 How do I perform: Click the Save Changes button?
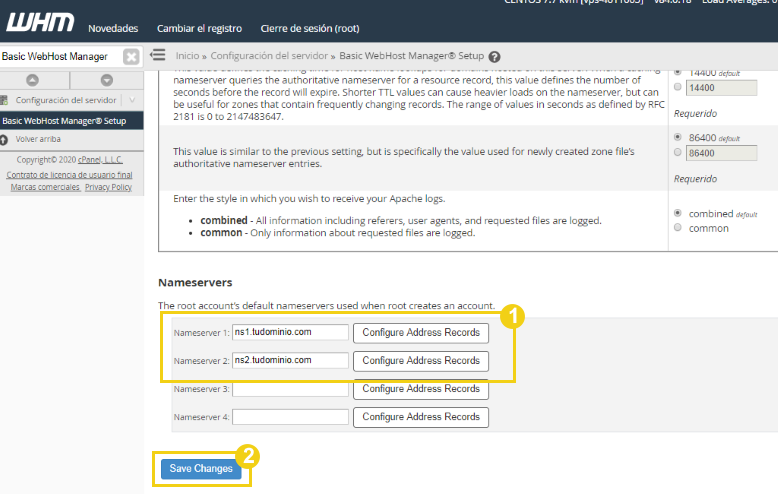pos(201,469)
